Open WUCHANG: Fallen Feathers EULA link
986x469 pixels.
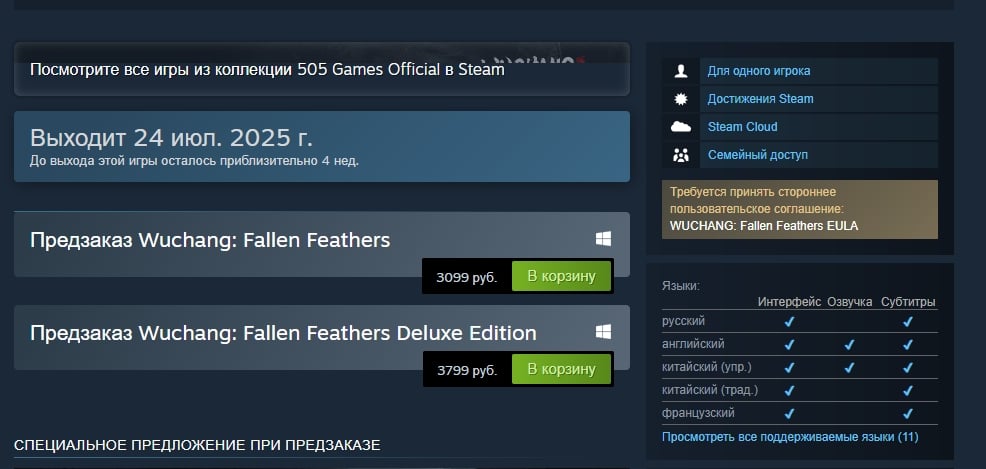(763, 226)
